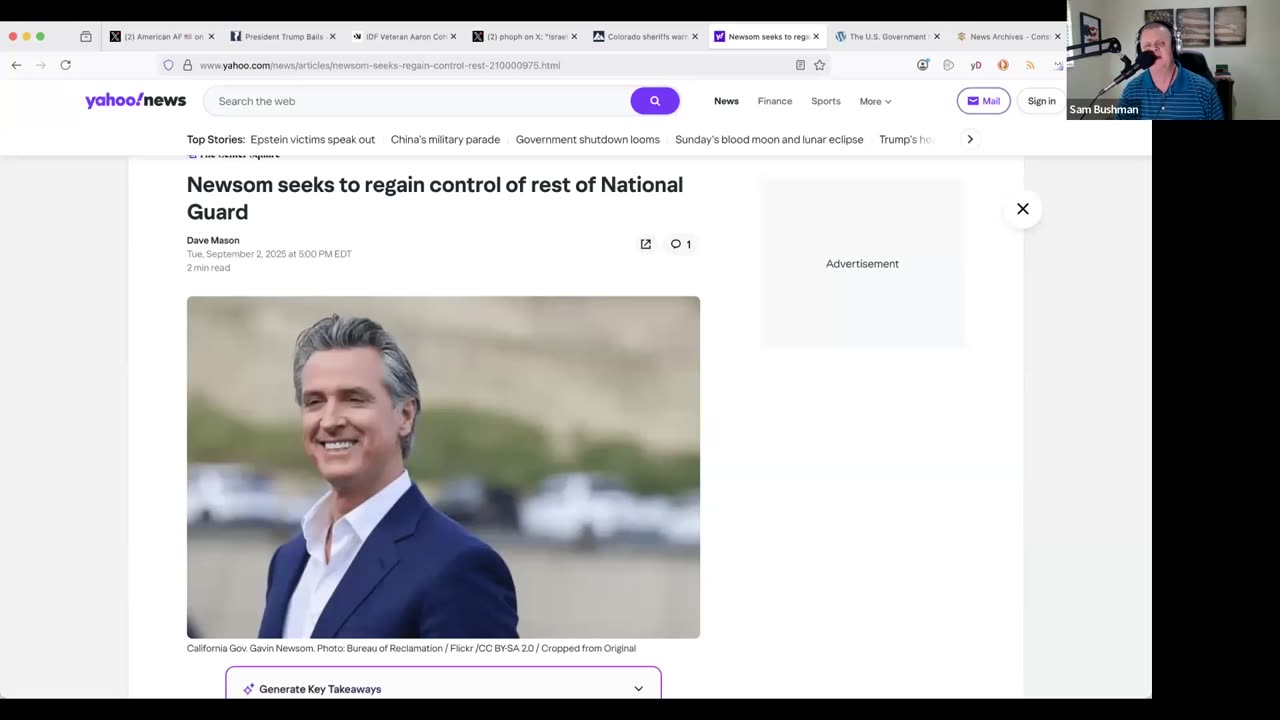1280x720 pixels.
Task: Close the 'American AF' X tab
Action: (x=211, y=37)
